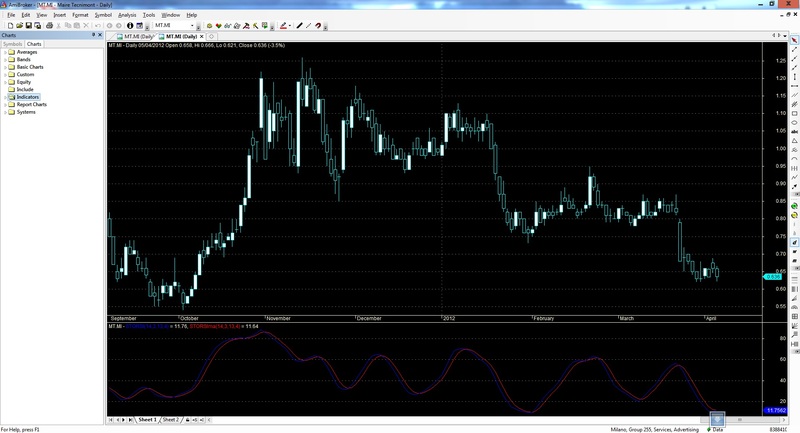The width and height of the screenshot is (800, 433).
Task: Open the Help menu
Action: pyautogui.click(x=191, y=15)
